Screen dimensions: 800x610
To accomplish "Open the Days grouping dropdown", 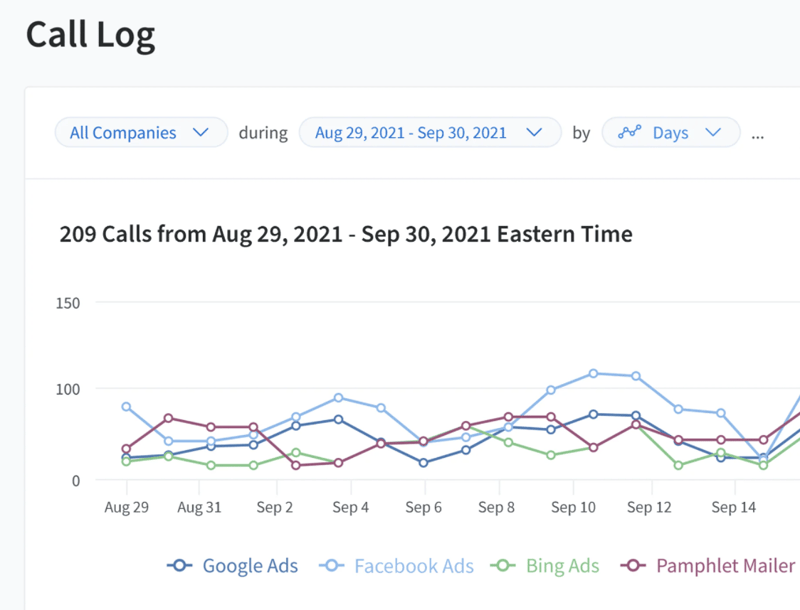I will pyautogui.click(x=670, y=132).
